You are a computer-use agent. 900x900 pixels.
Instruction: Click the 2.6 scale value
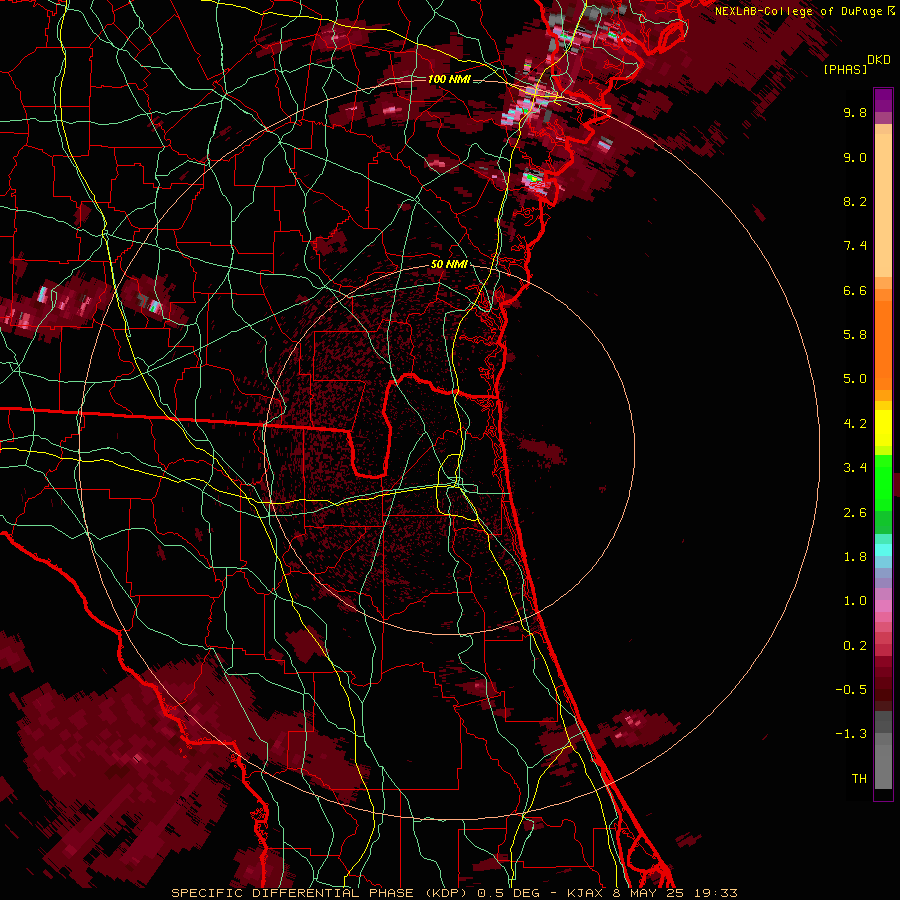click(x=855, y=513)
